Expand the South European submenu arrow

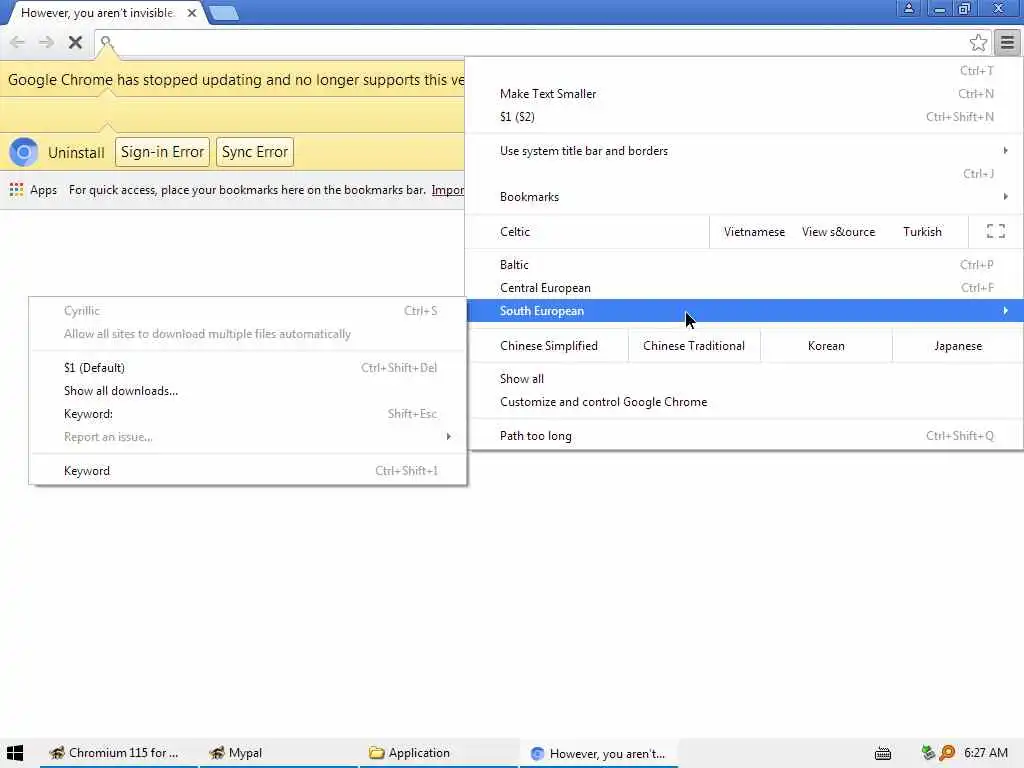point(1005,311)
